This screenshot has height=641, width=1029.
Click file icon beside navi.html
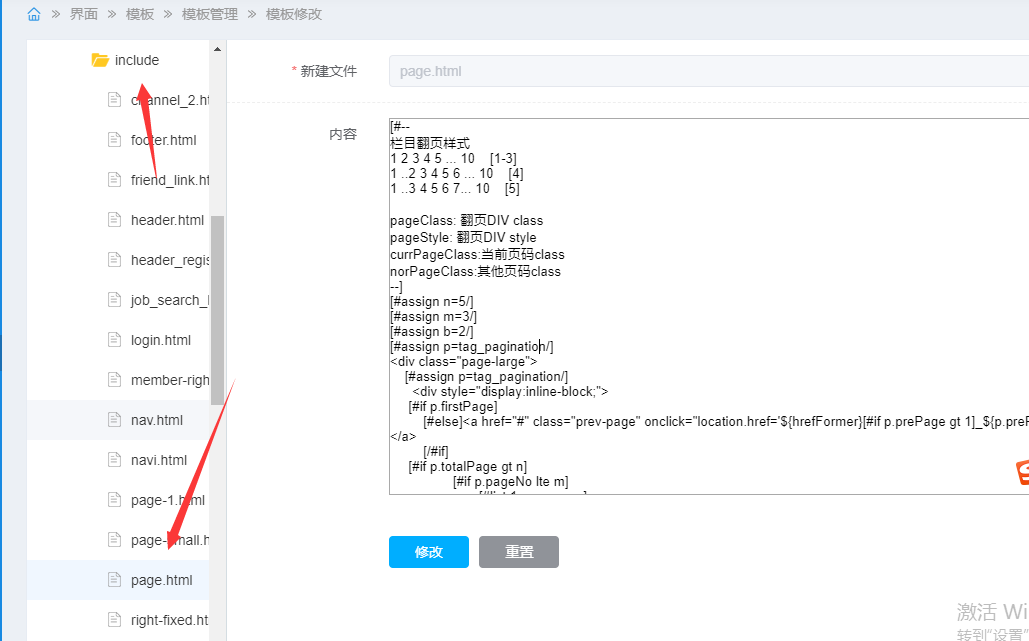pyautogui.click(x=114, y=460)
